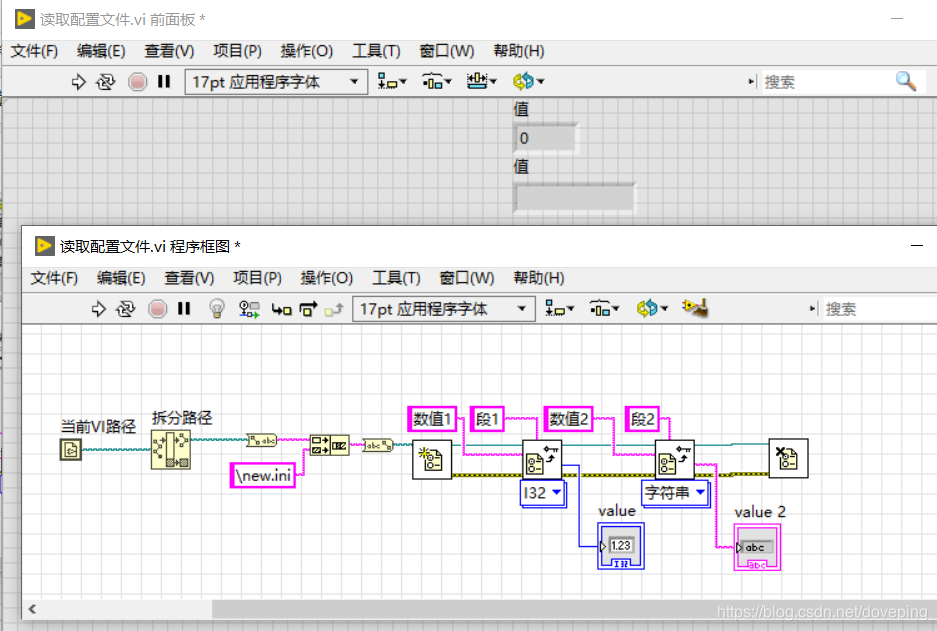Open 工具(T) menu in block diagram window

396,278
